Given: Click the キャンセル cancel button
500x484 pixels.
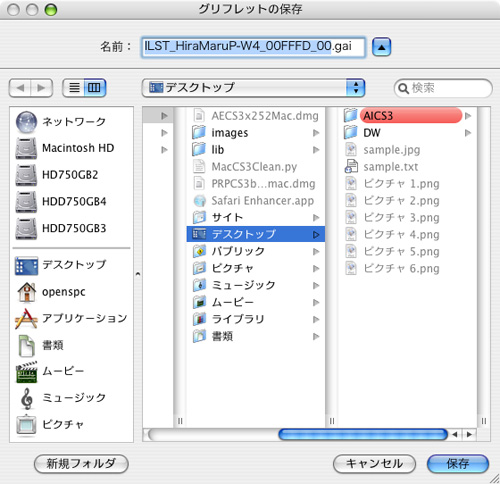Looking at the screenshot, I should [374, 463].
